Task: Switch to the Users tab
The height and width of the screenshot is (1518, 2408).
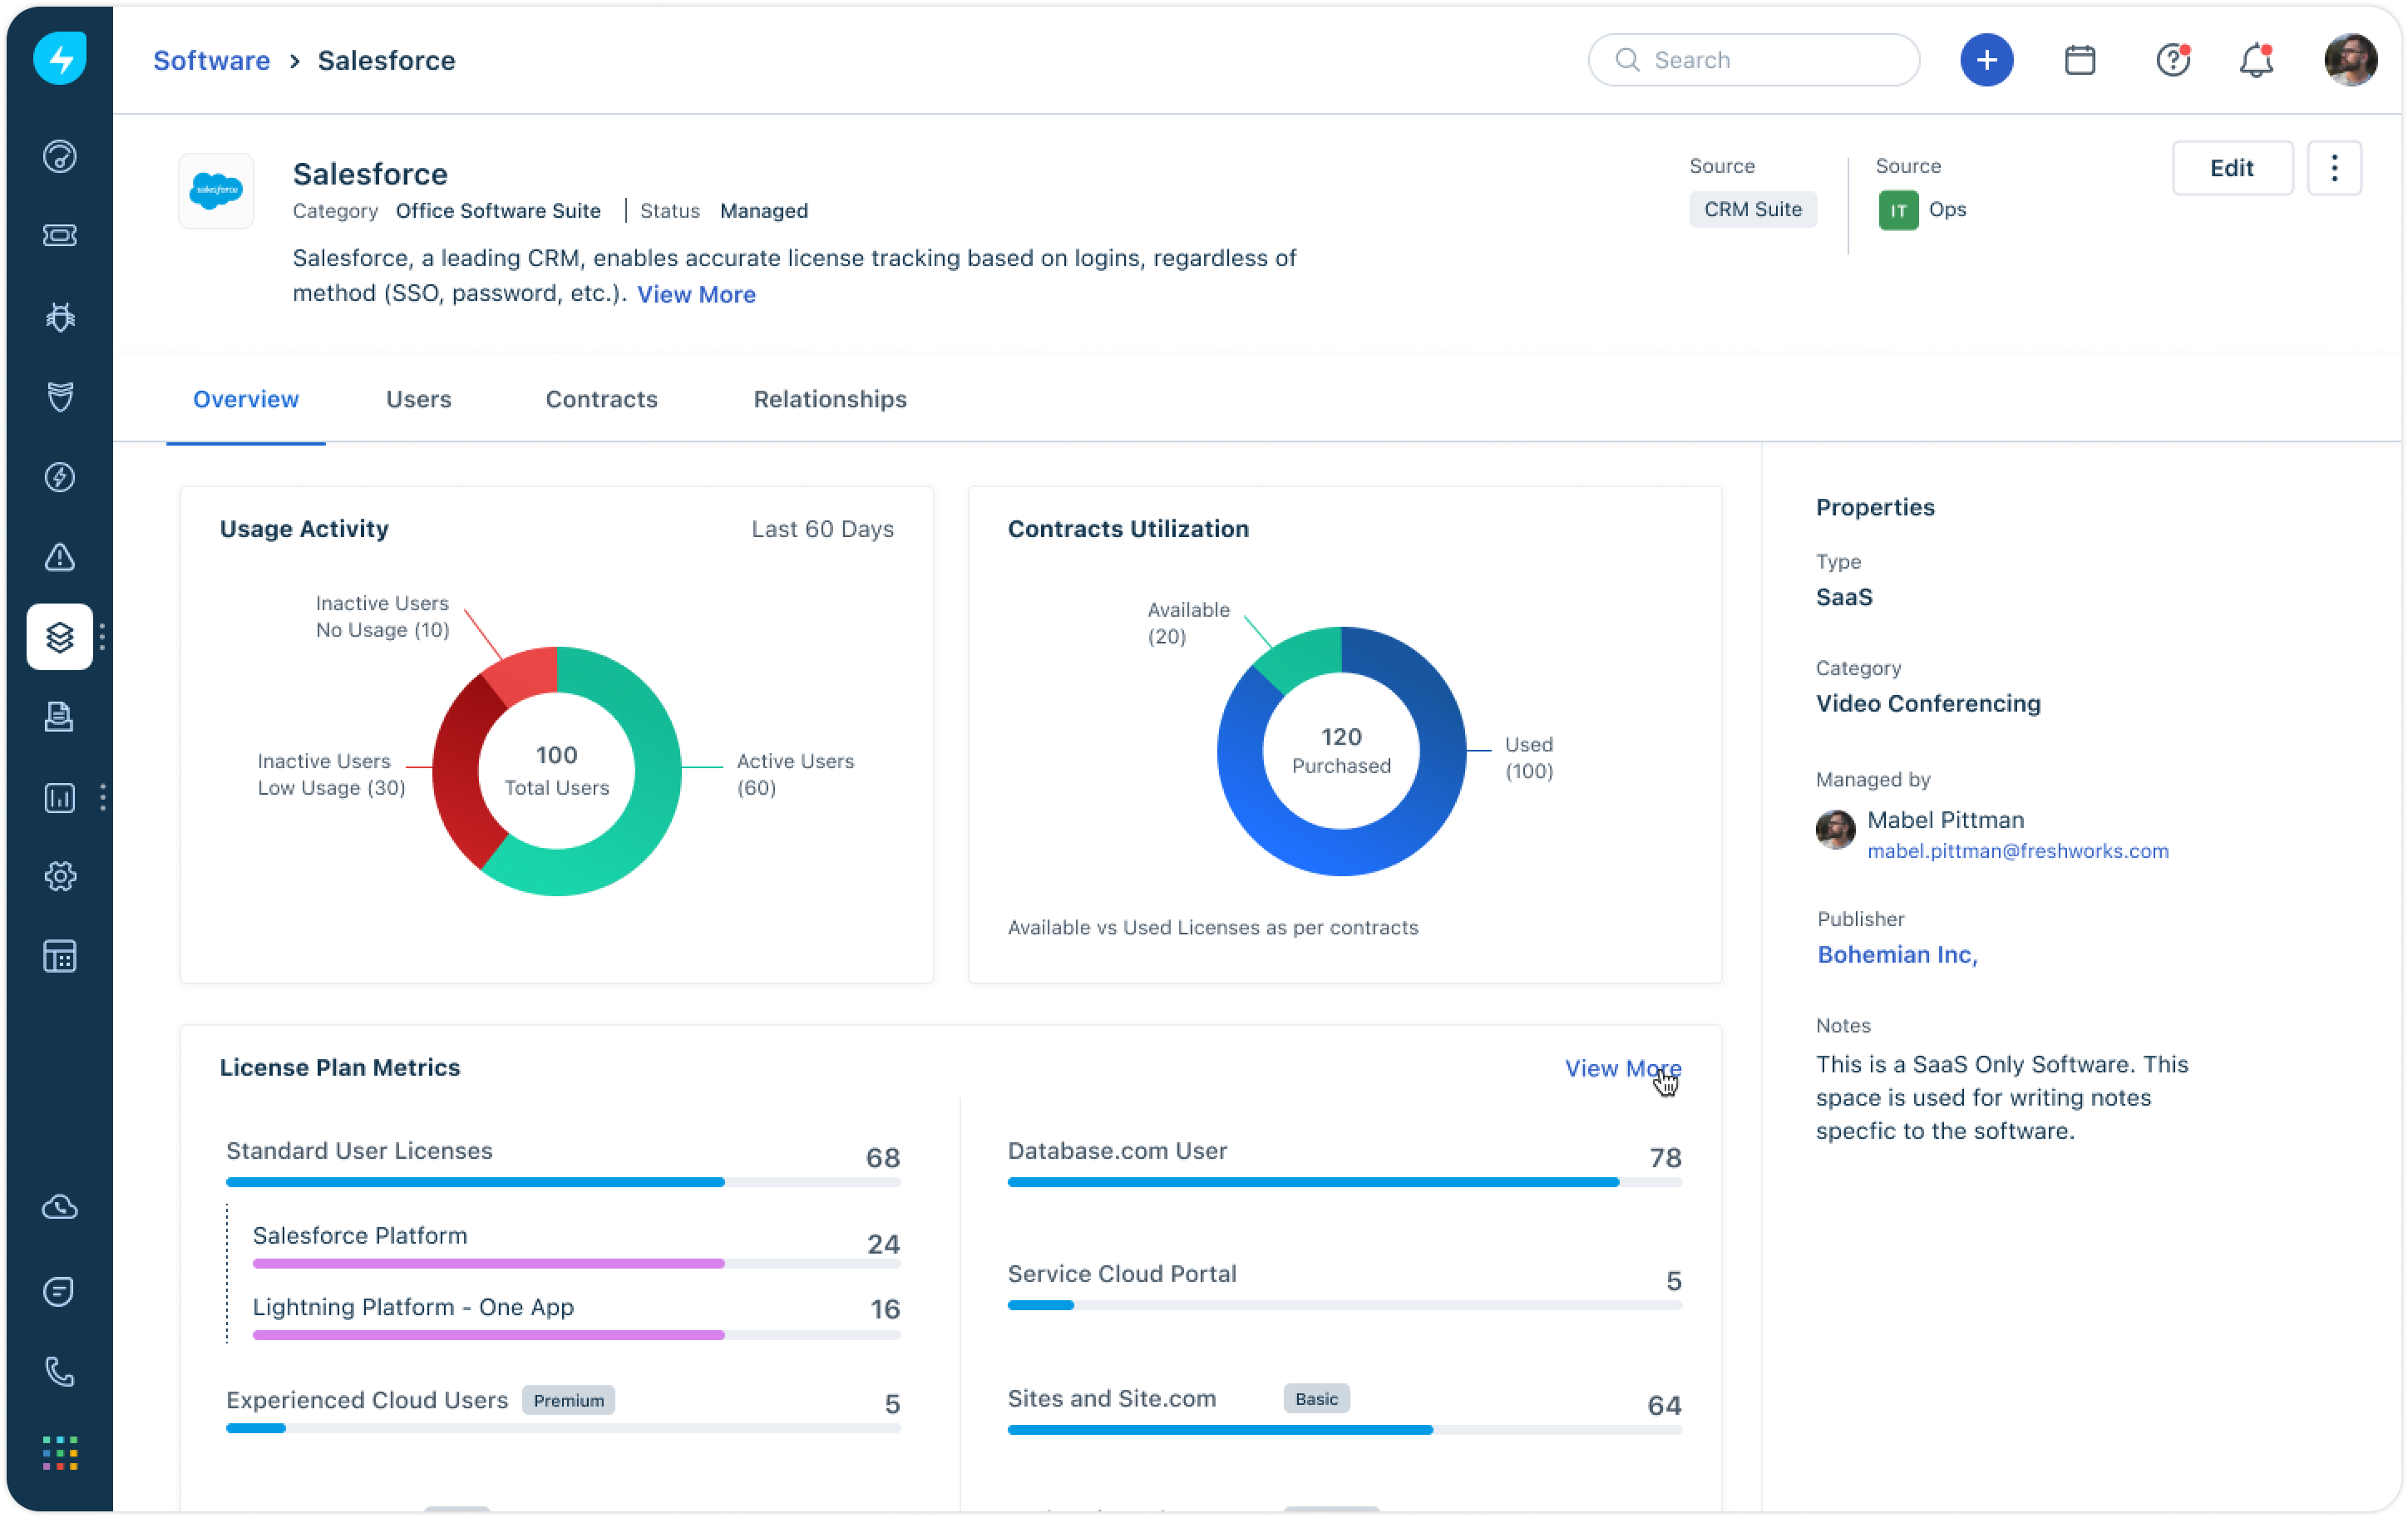Action: pyautogui.click(x=418, y=399)
